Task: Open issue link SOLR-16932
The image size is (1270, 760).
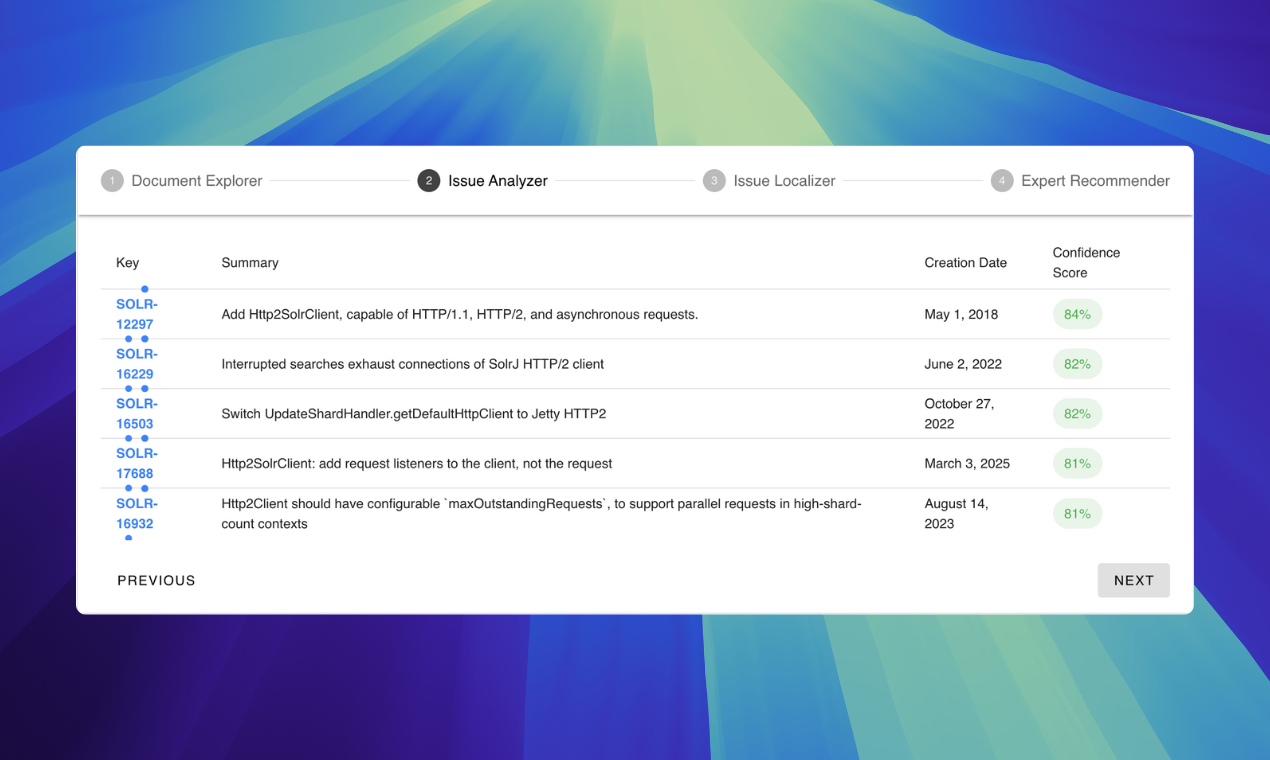Action: [x=137, y=514]
